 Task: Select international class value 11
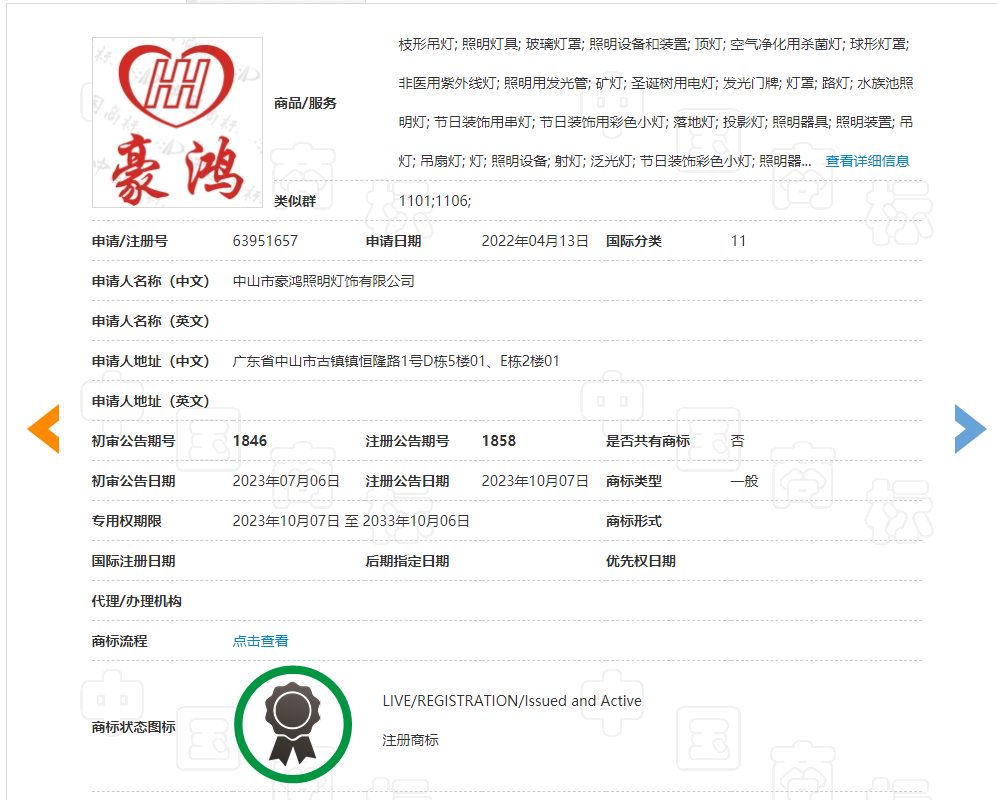click(x=738, y=241)
